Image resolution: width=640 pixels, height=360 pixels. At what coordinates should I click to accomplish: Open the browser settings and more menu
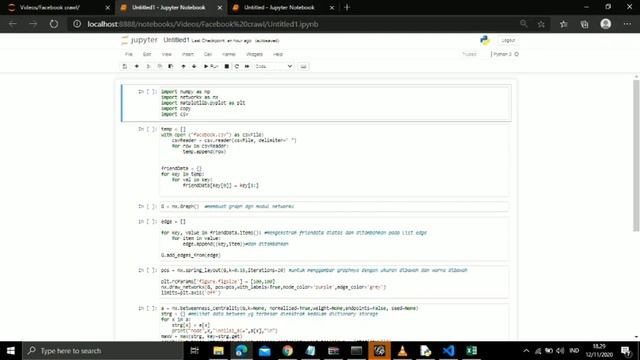[627, 24]
